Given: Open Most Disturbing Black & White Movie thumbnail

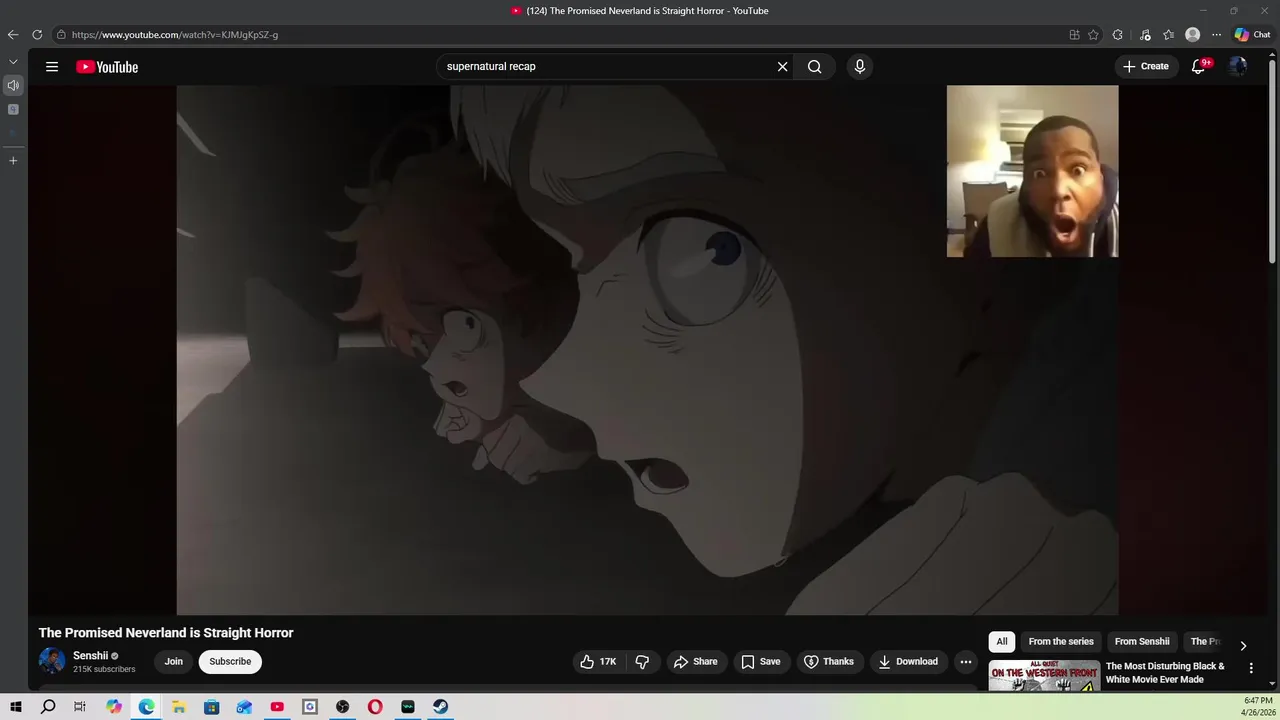Looking at the screenshot, I should click(1044, 676).
